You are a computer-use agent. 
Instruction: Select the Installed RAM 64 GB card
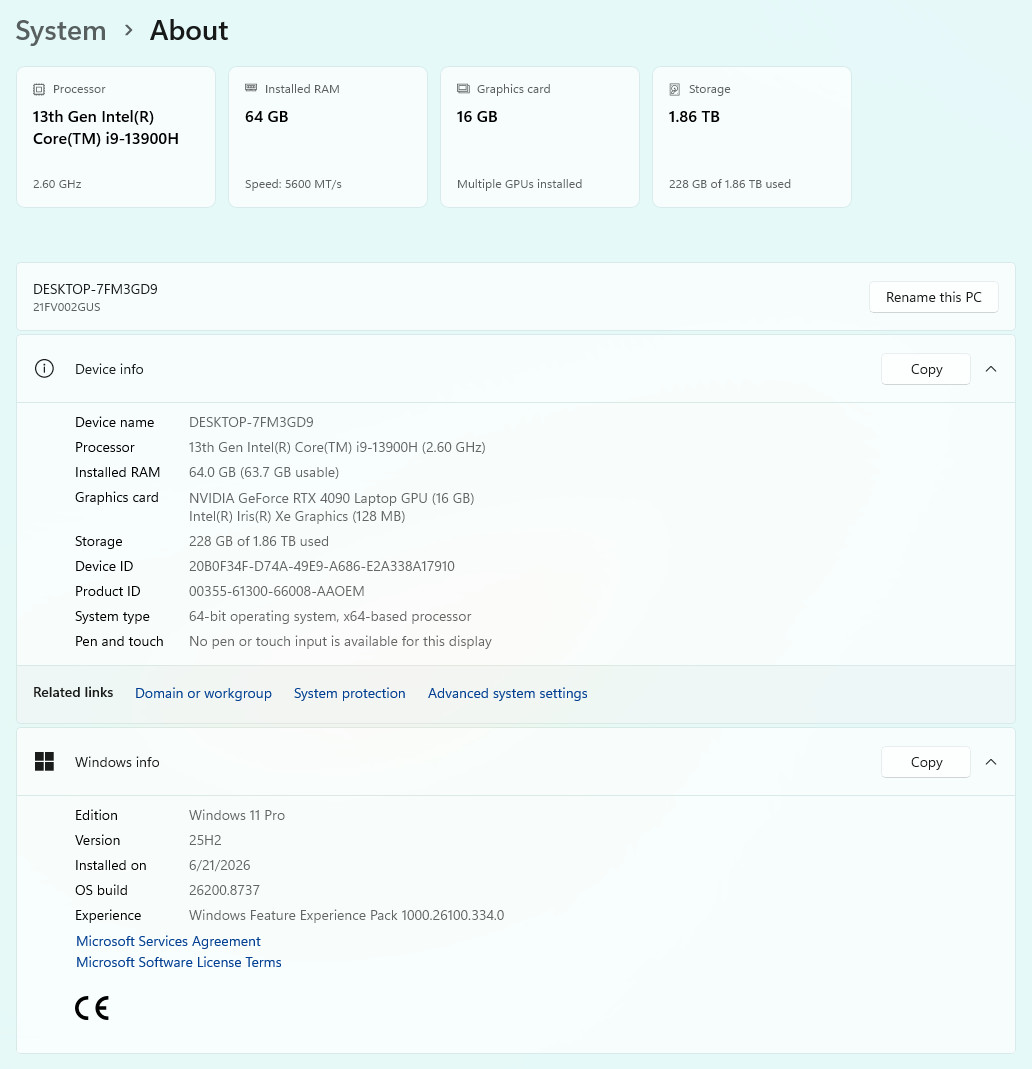pos(328,137)
